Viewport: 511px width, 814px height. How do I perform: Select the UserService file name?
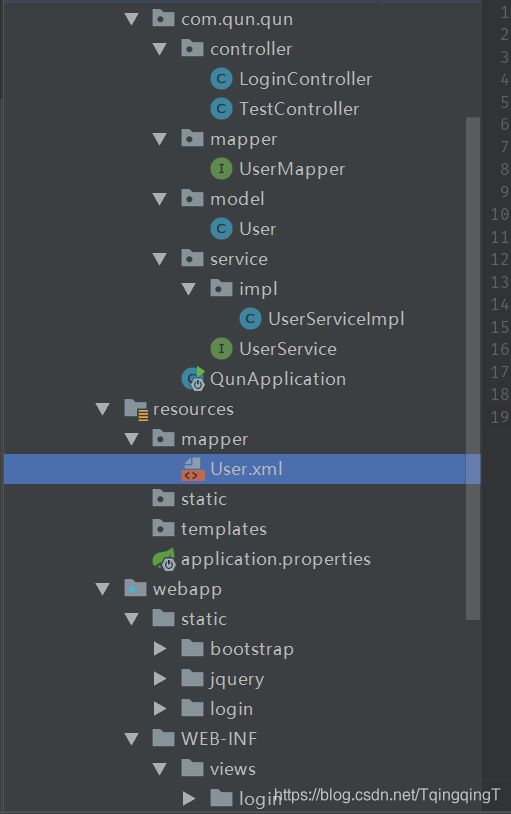(288, 349)
